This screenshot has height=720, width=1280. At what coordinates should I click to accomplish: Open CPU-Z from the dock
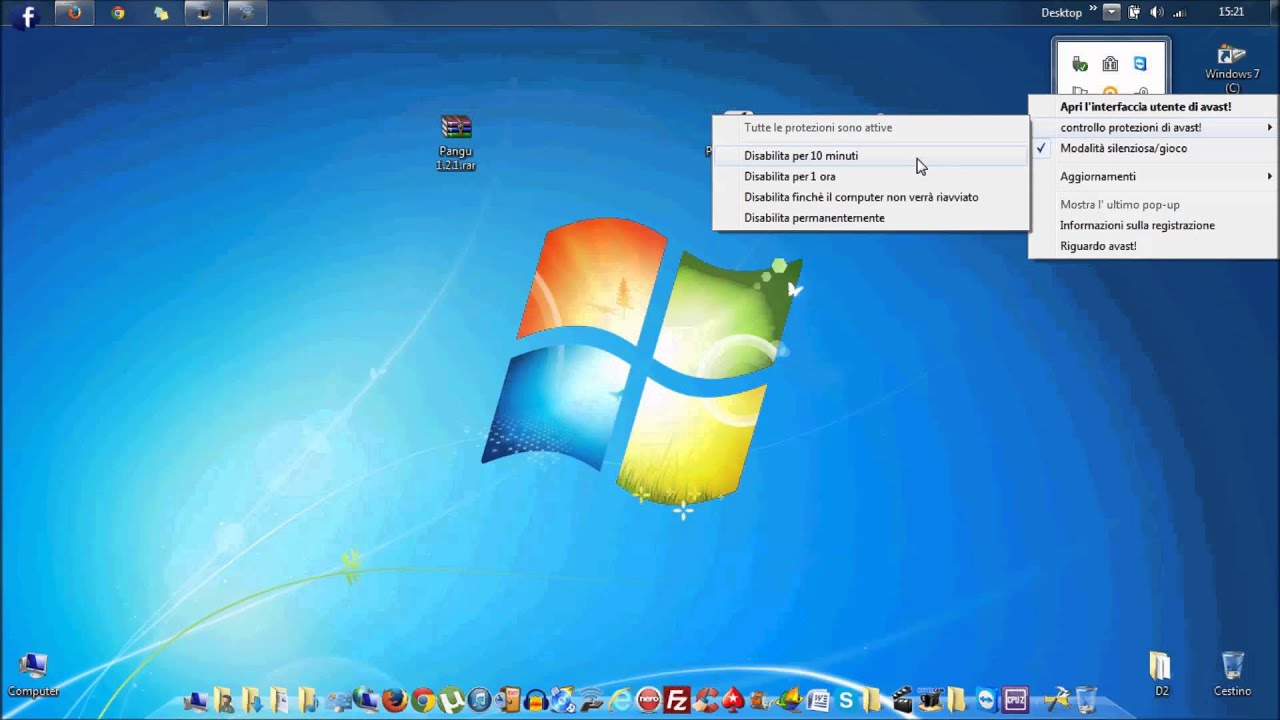click(x=1015, y=699)
